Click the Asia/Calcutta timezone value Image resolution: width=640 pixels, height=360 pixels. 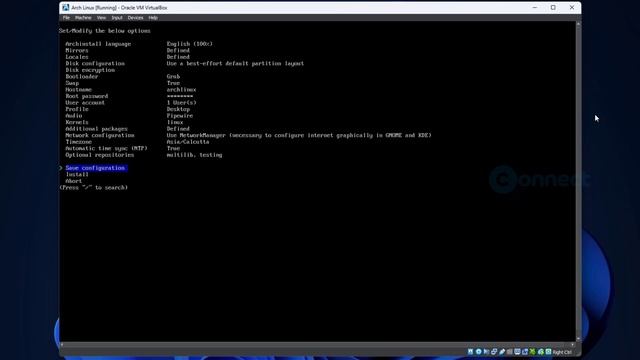tap(188, 142)
